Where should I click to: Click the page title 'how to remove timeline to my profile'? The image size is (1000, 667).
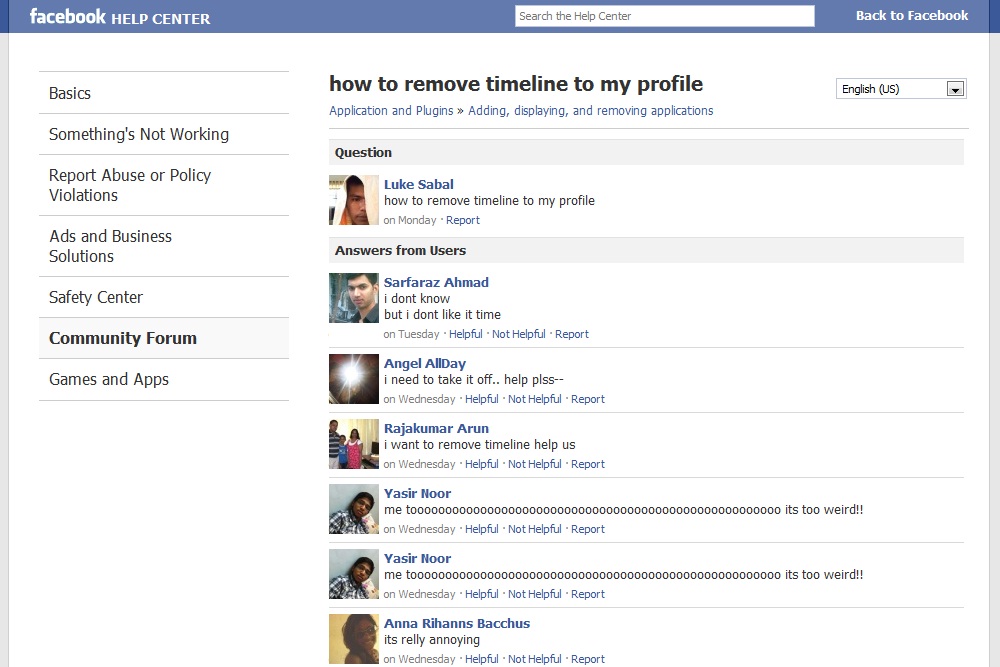516,84
